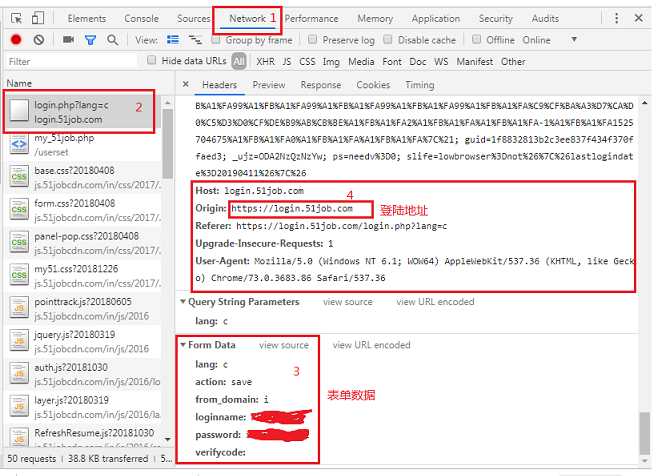Open the Cookies tab
The height and width of the screenshot is (476, 659).
click(x=373, y=84)
